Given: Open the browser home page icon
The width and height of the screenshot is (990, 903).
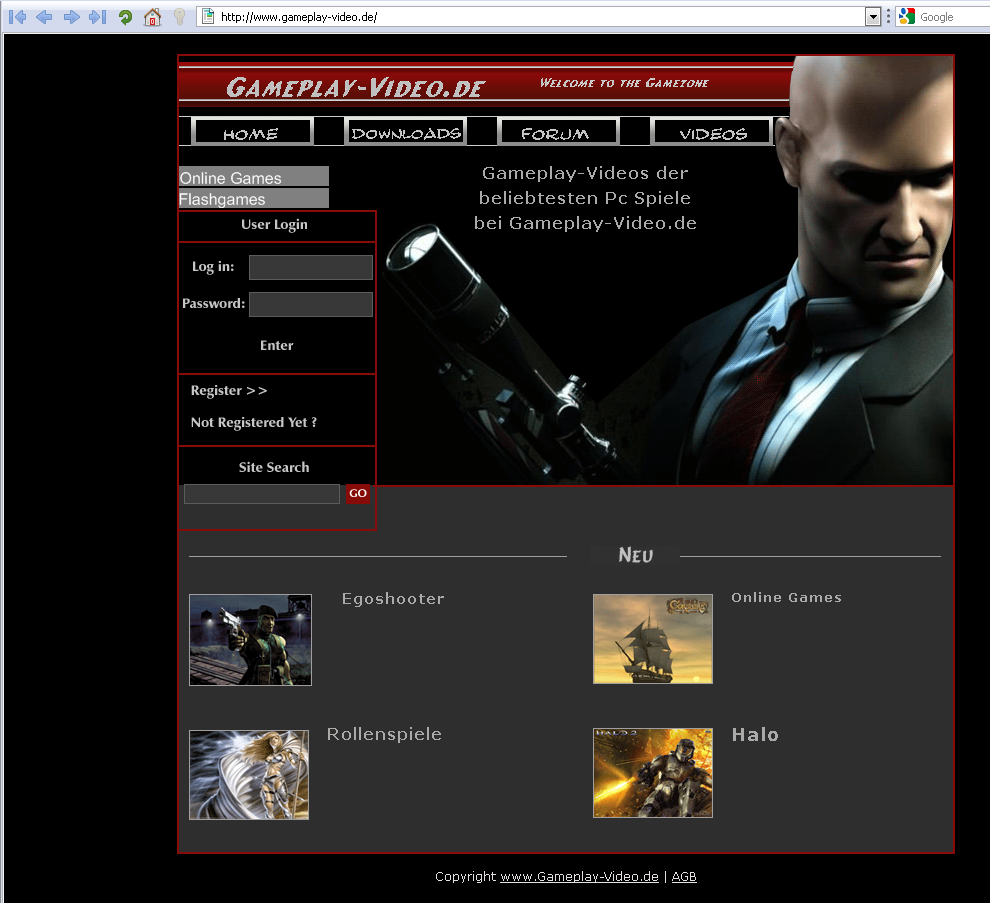Looking at the screenshot, I should coord(152,16).
